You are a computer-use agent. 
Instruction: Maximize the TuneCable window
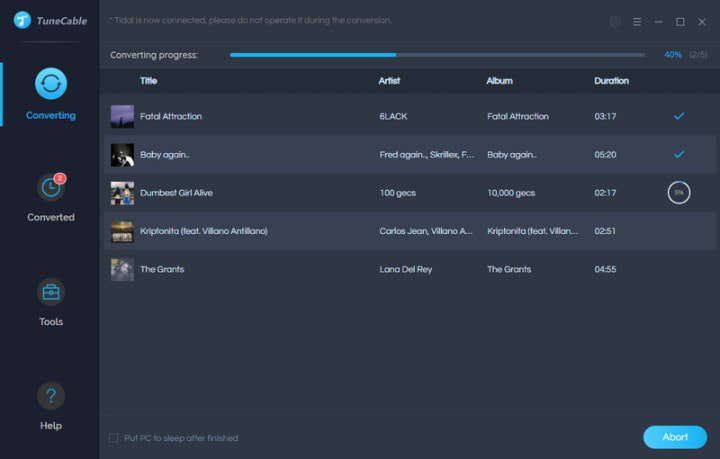click(x=680, y=22)
